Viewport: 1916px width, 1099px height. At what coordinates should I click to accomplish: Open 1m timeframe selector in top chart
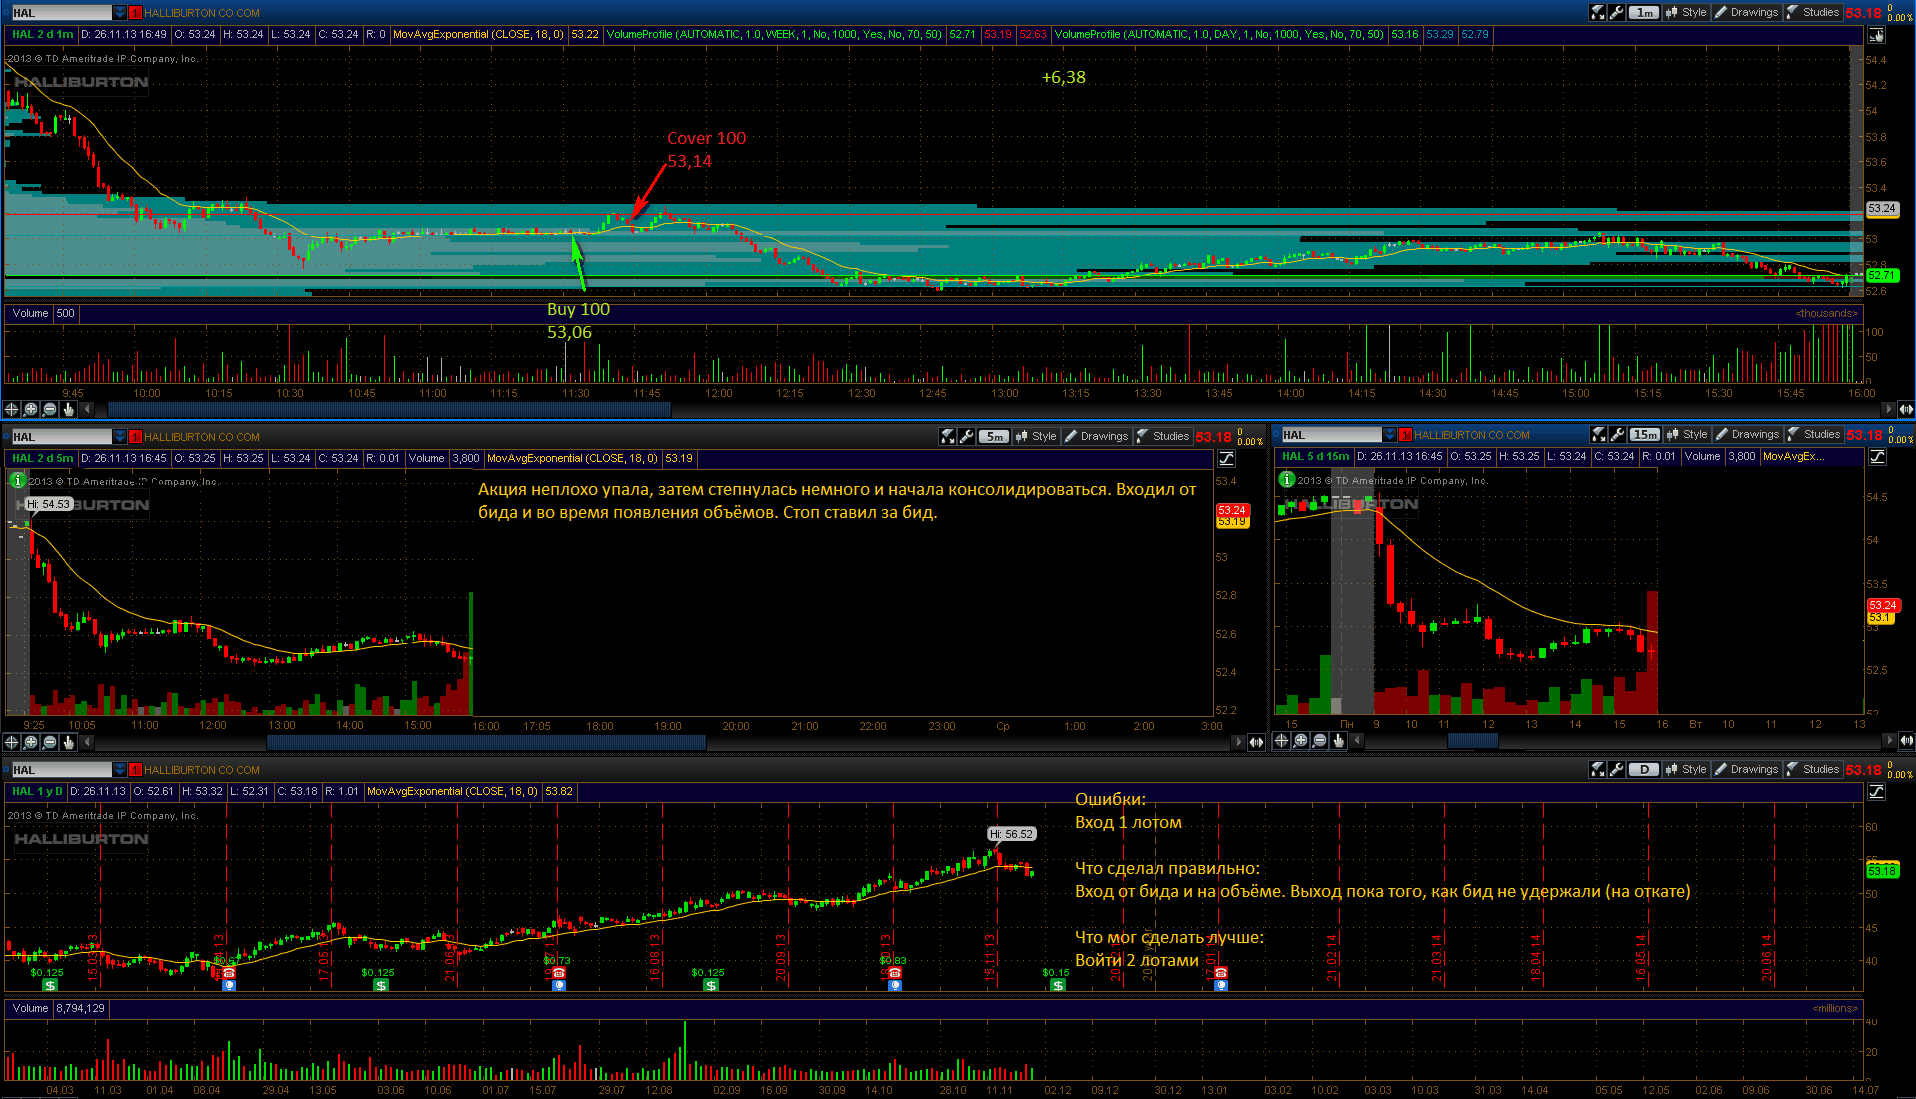pos(1644,13)
